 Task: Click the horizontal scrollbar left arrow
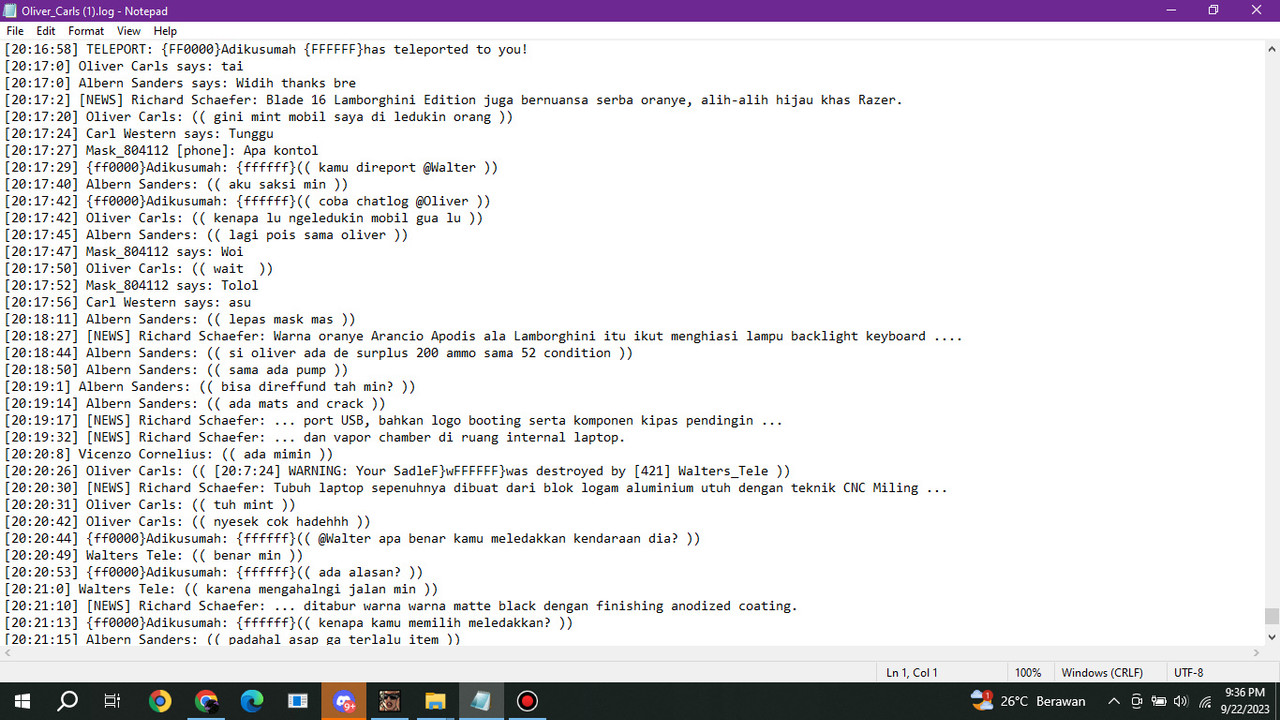click(x=8, y=653)
